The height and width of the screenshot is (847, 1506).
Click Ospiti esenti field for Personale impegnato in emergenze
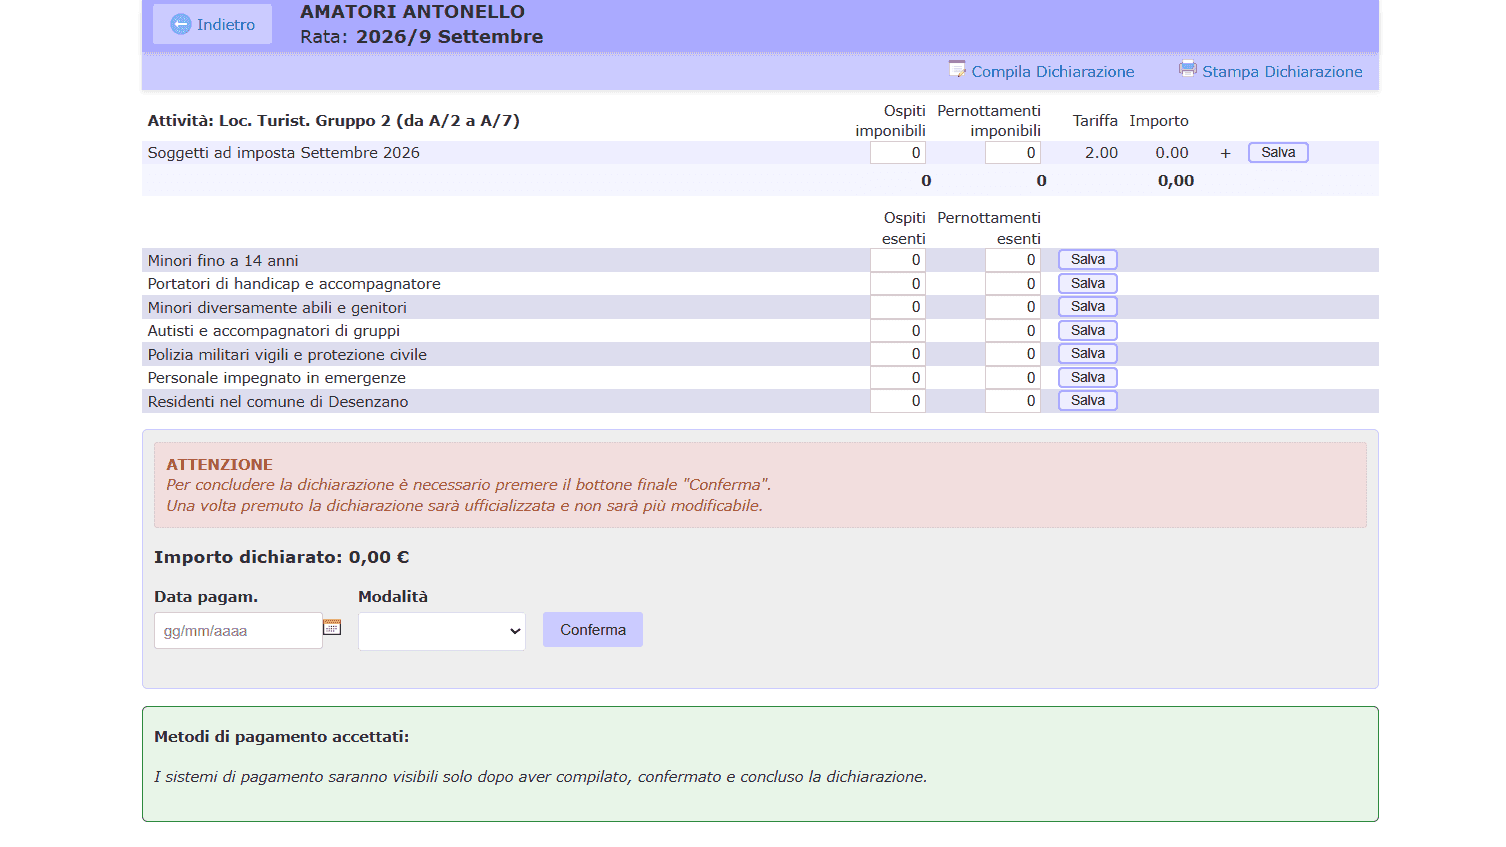pyautogui.click(x=898, y=378)
